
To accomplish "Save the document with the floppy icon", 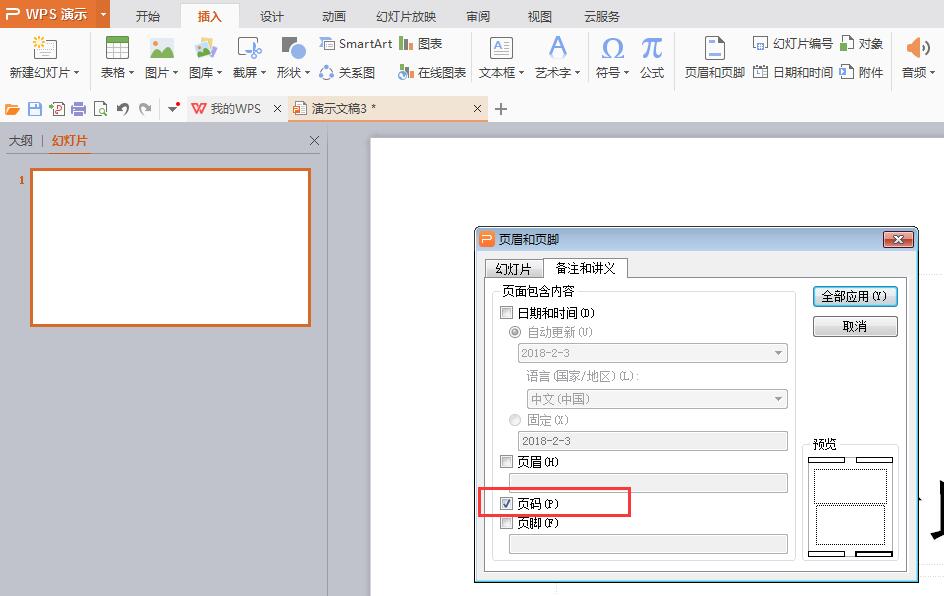I will pos(35,109).
